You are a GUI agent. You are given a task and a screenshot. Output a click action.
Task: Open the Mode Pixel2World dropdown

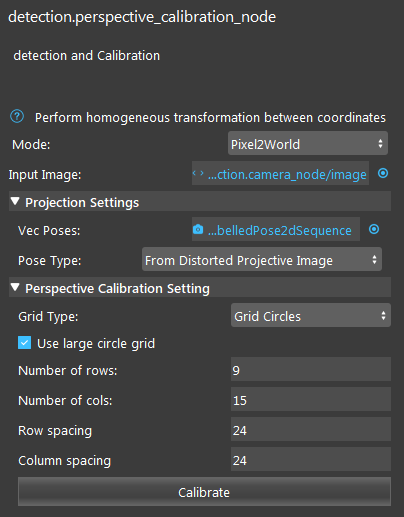pyautogui.click(x=308, y=143)
